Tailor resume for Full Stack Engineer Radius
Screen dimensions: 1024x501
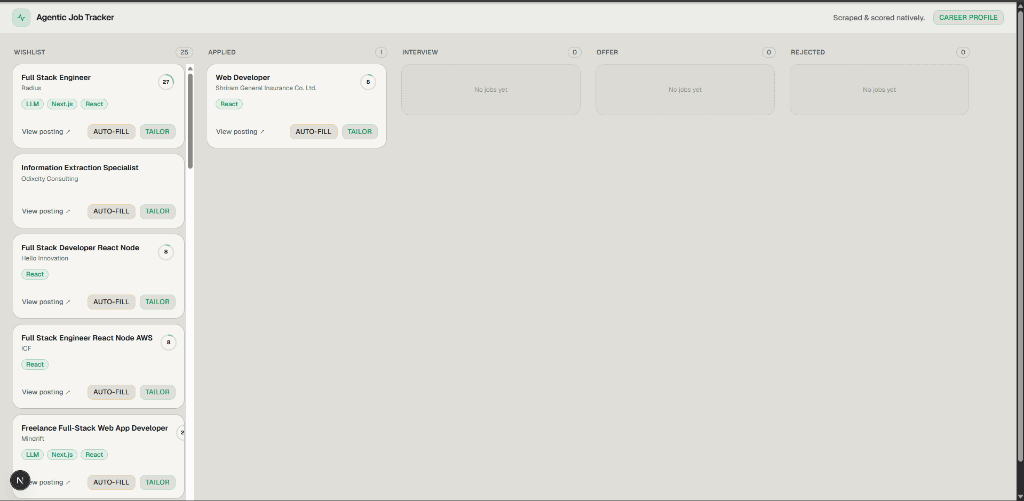(157, 132)
